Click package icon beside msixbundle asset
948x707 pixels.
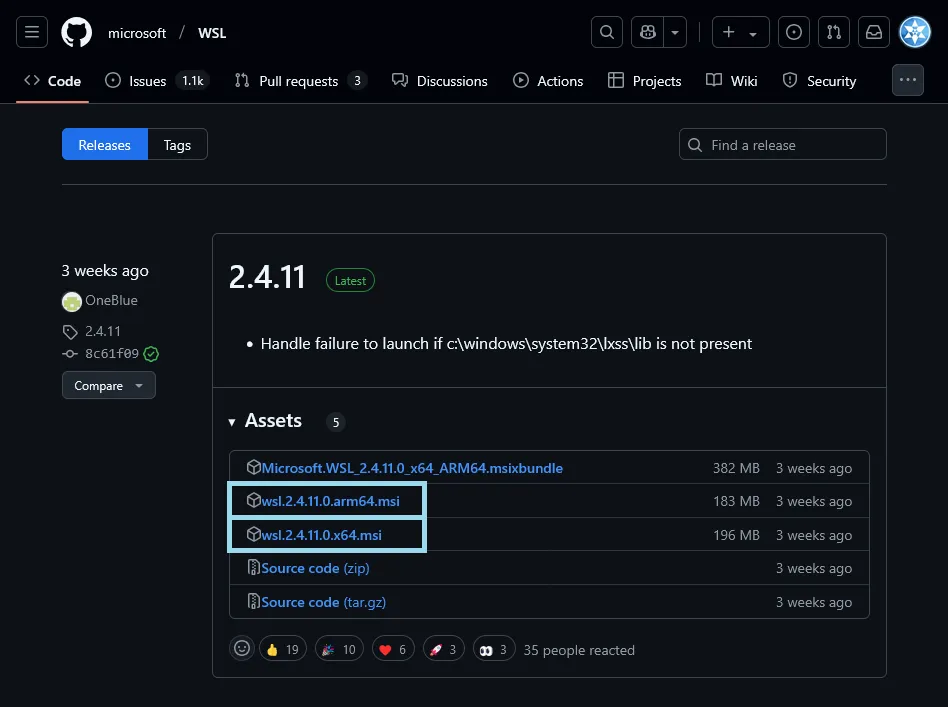[x=253, y=467]
